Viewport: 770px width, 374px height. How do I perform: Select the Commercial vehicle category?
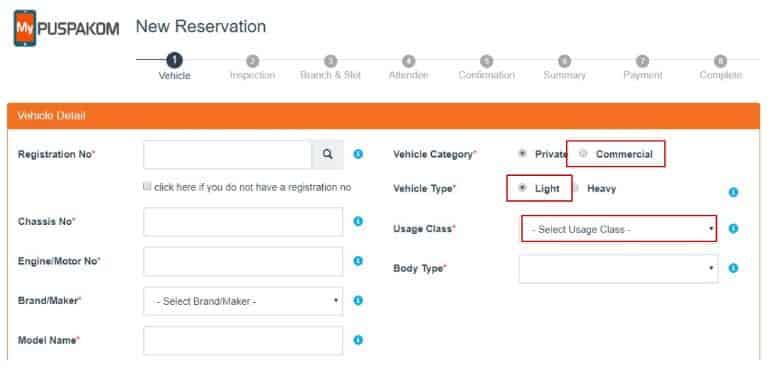click(x=583, y=154)
